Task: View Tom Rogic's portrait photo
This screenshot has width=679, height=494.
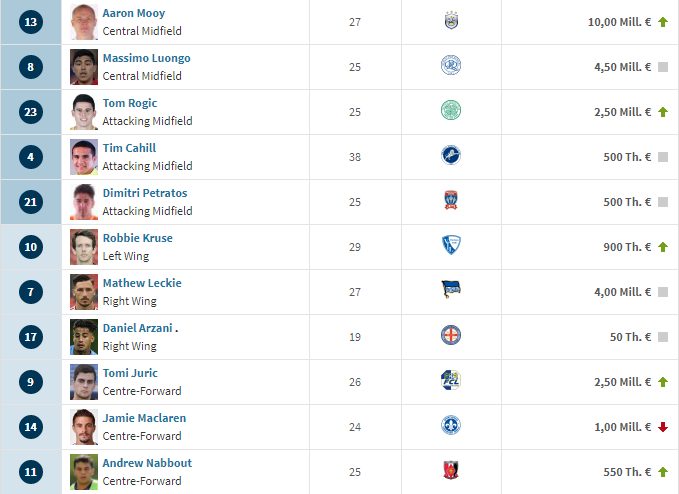Action: point(84,112)
